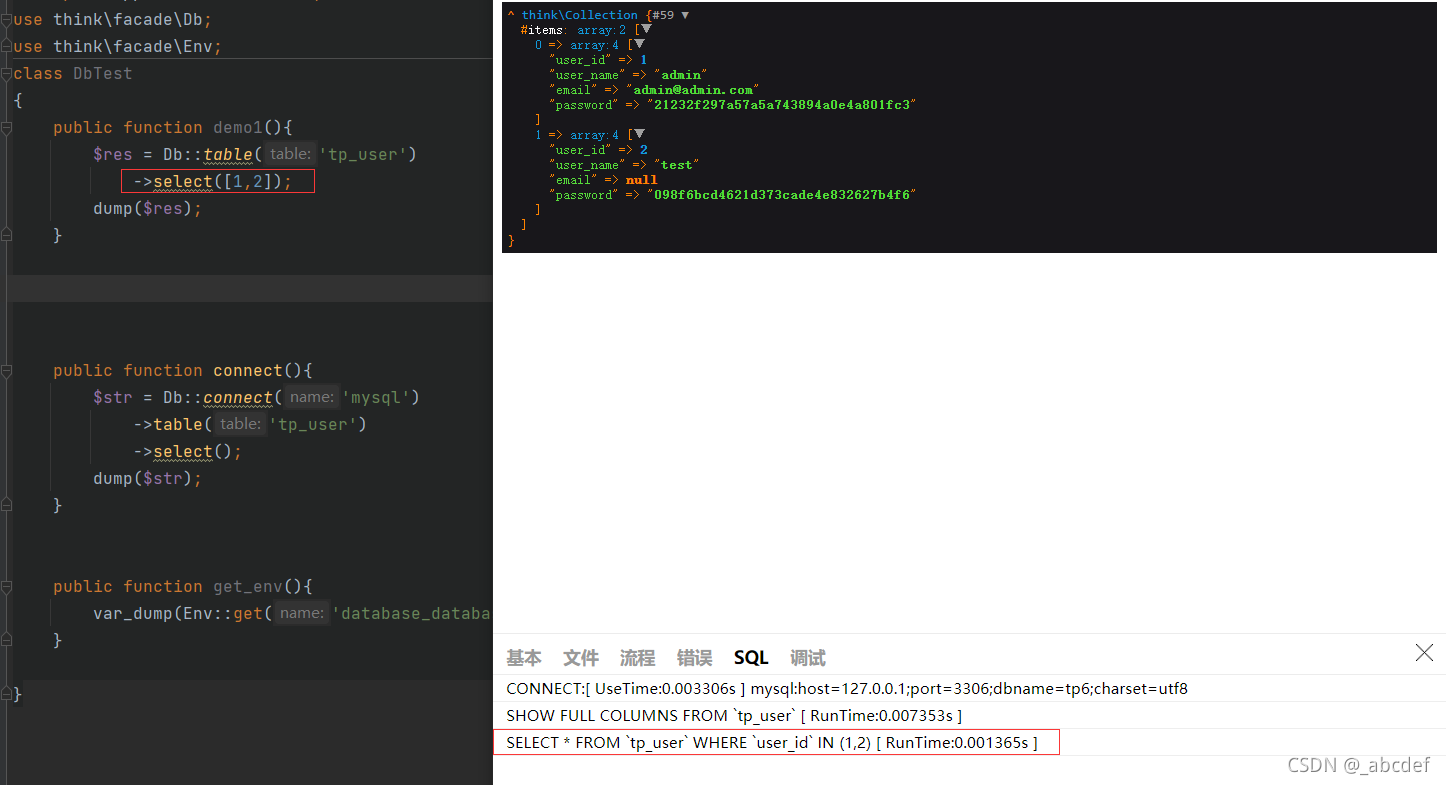
Task: Click the class DbTest declaration
Action: (73, 74)
